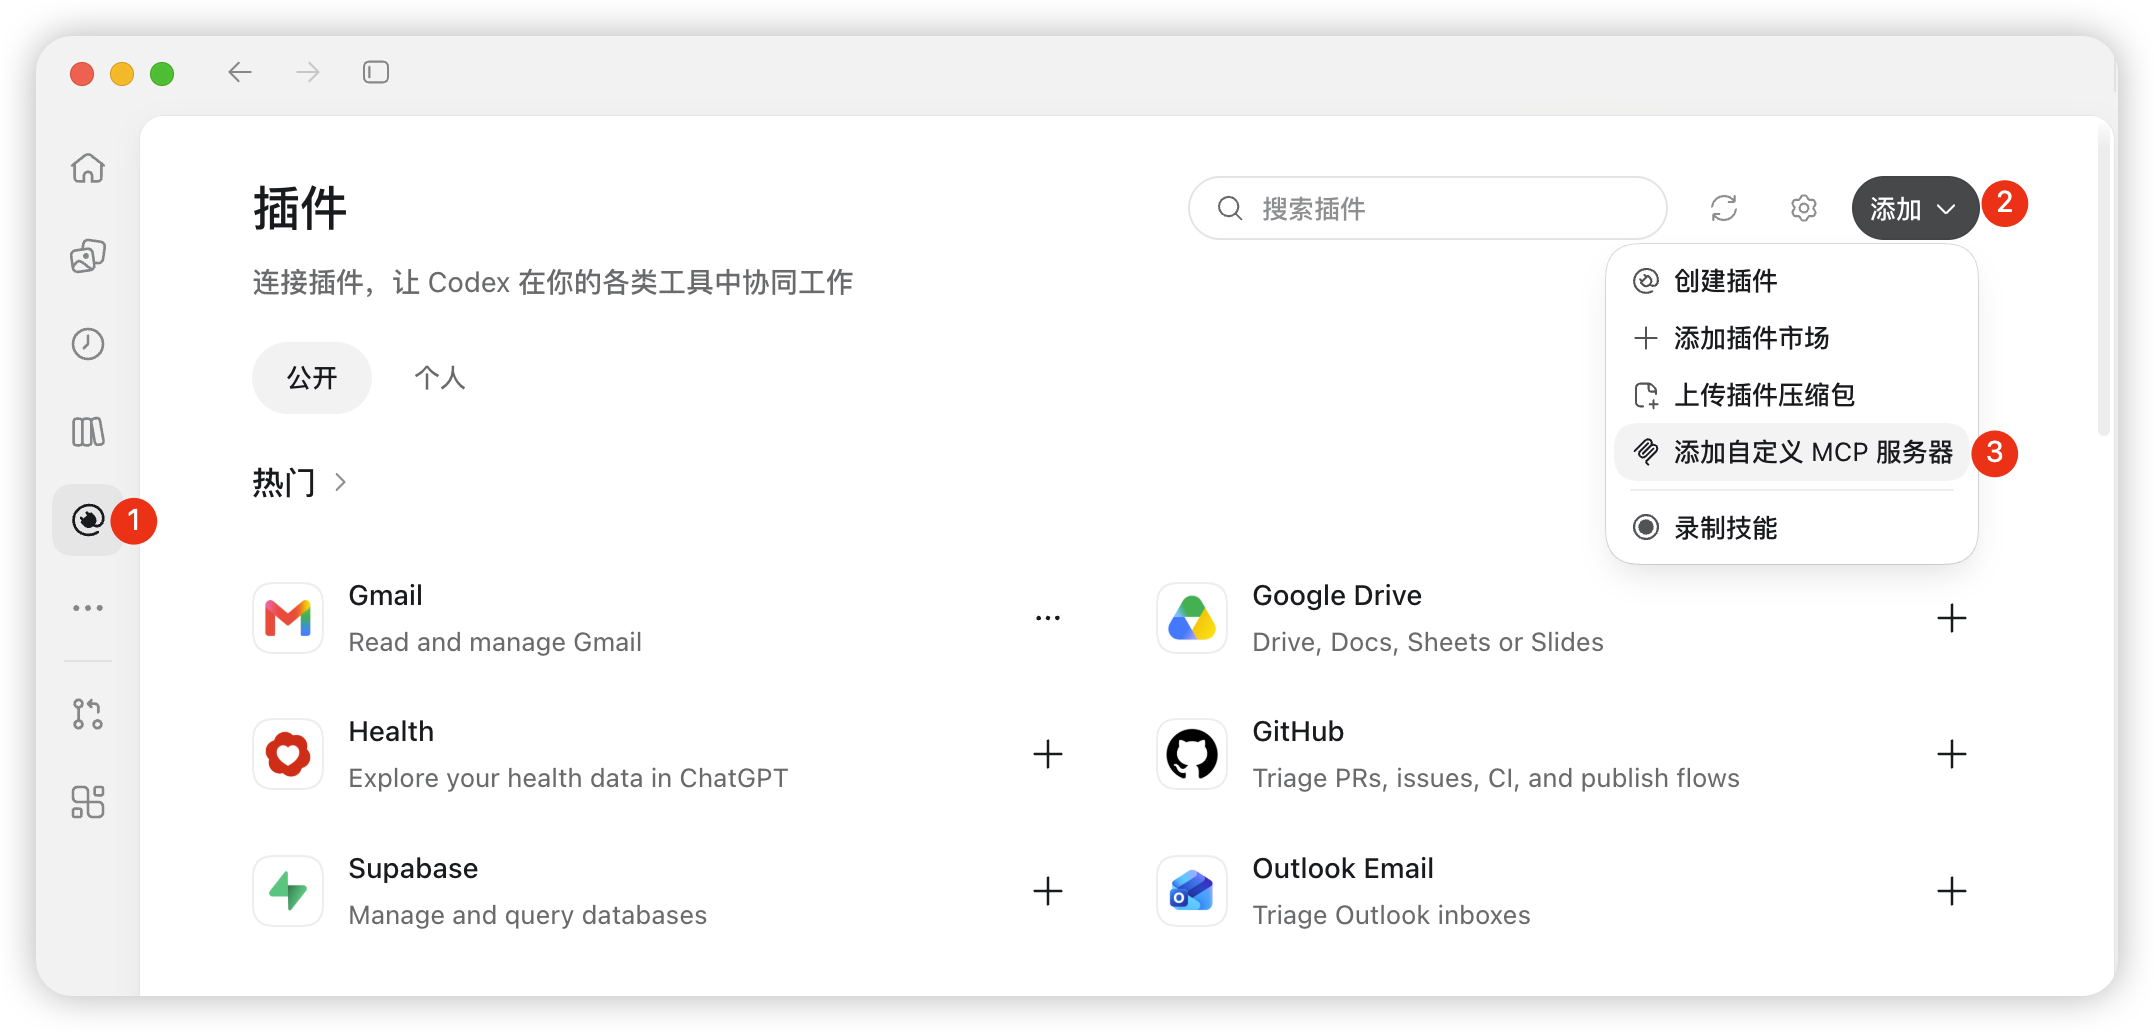
Task: Click the "Manage and query databases" description
Action: click(x=527, y=915)
